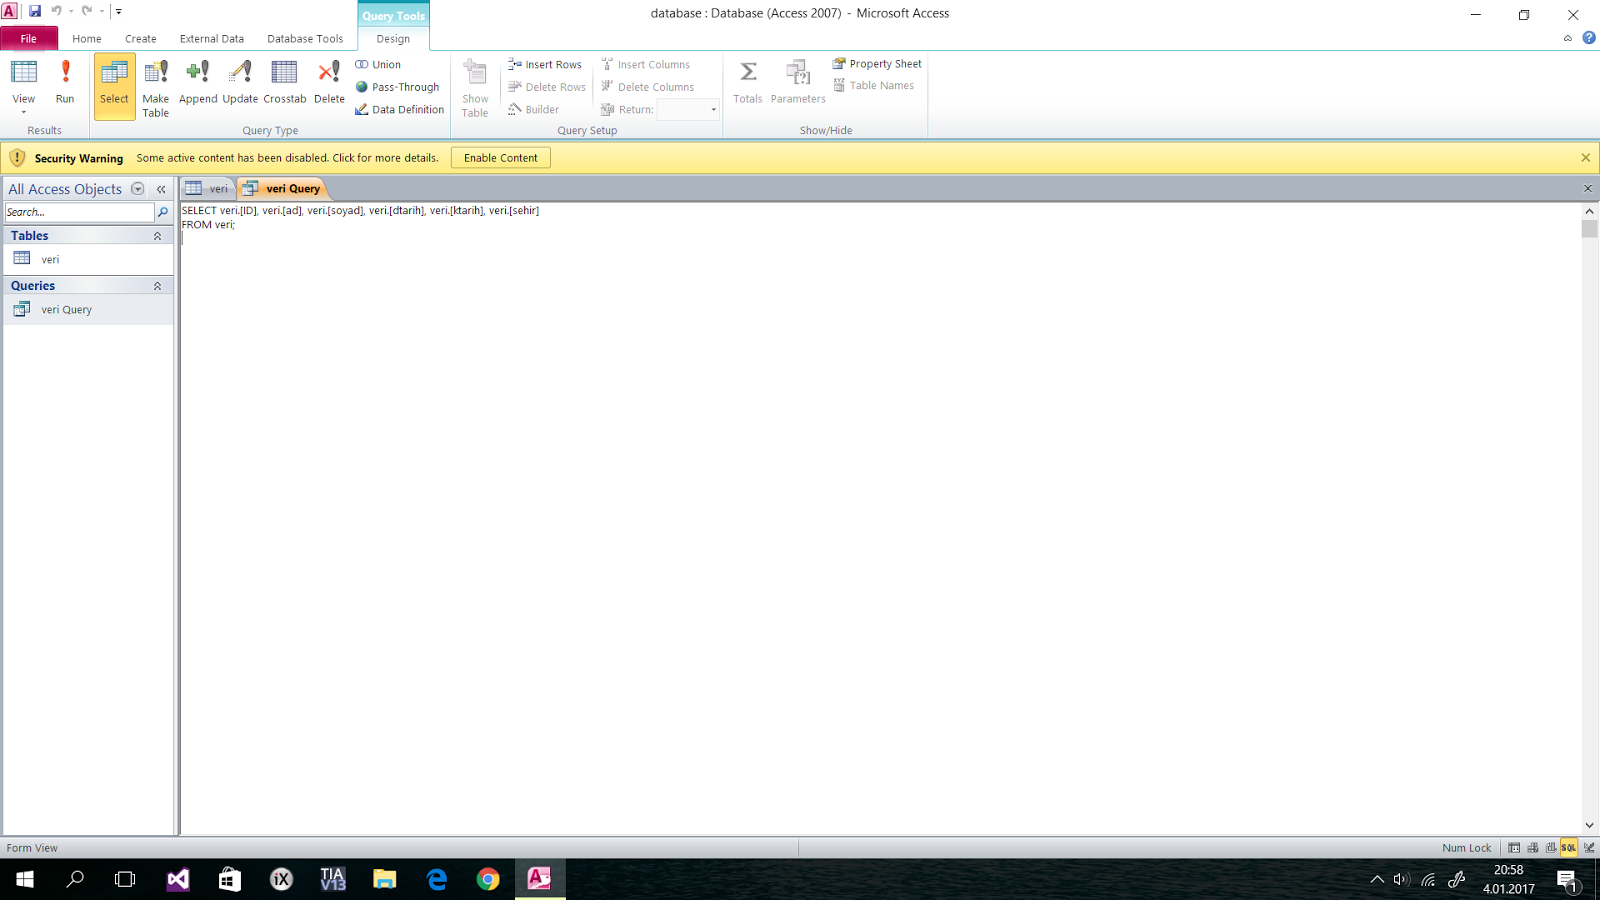Collapse the Tables group
The width and height of the screenshot is (1600, 900).
pos(157,236)
